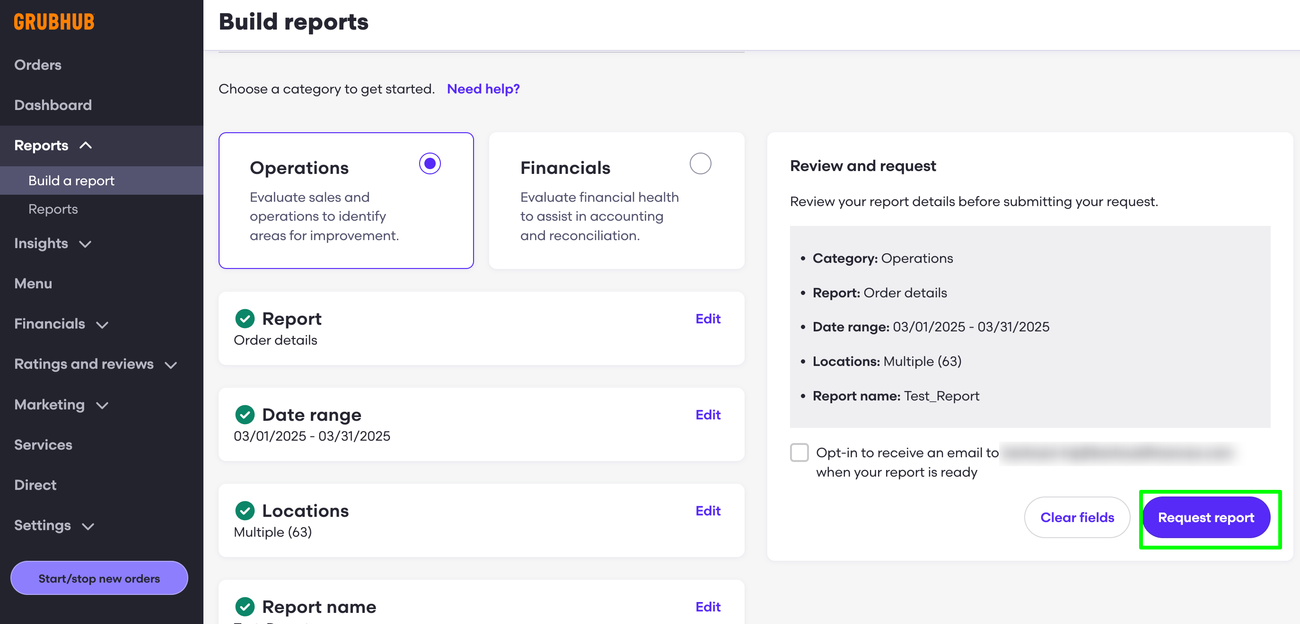Click the Financials category card description
The height and width of the screenshot is (624, 1300).
[600, 216]
